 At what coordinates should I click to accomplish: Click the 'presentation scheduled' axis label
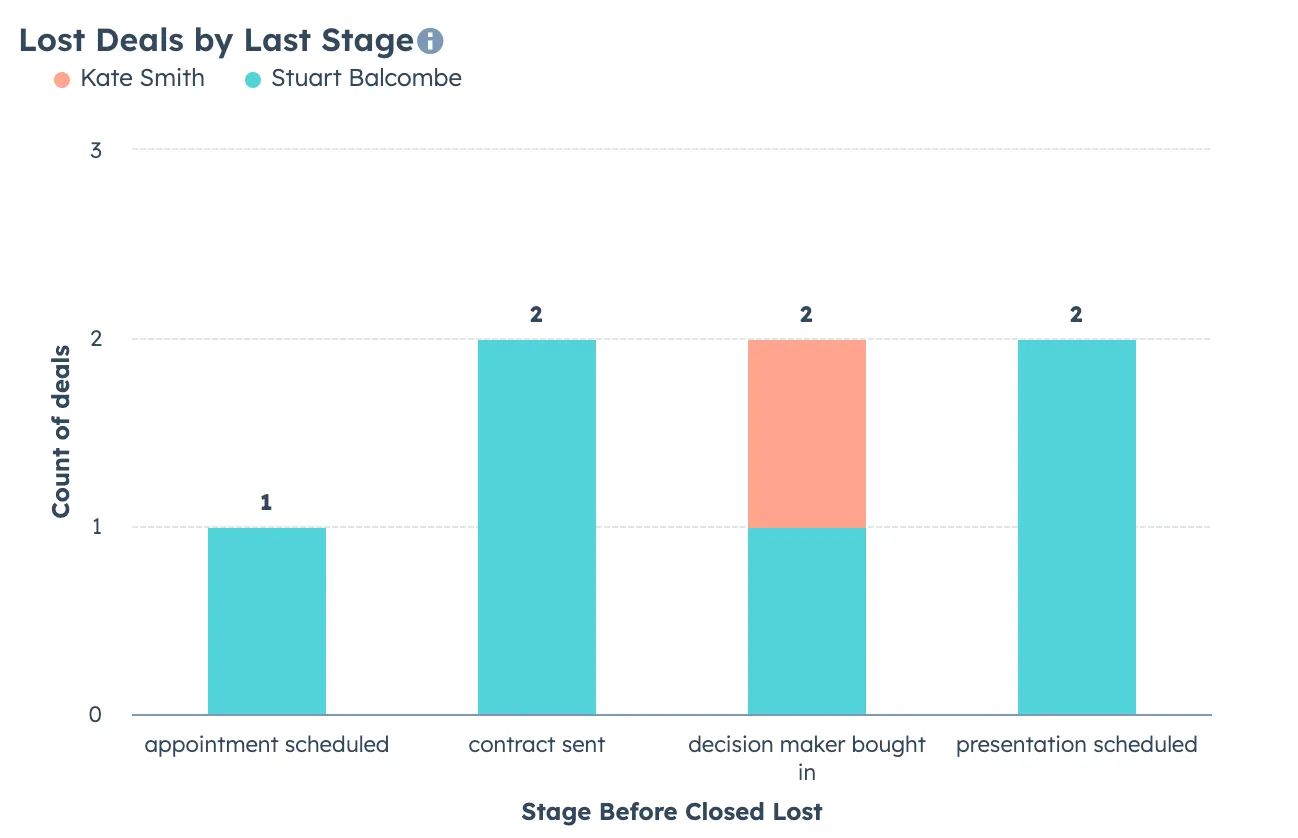[1077, 745]
